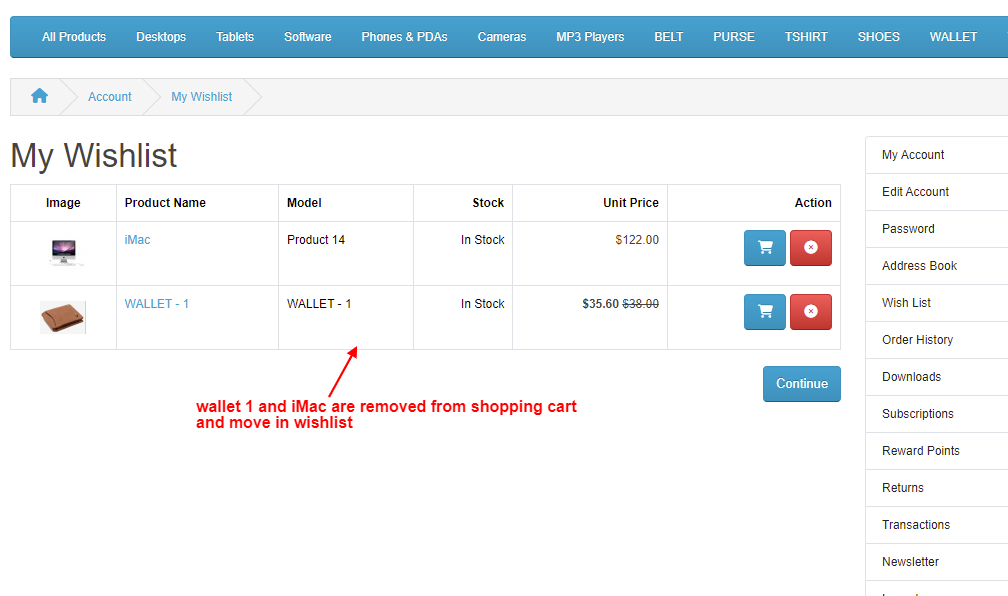This screenshot has height=596, width=1008.
Task: Open Phones & PDAs category
Action: 404,37
